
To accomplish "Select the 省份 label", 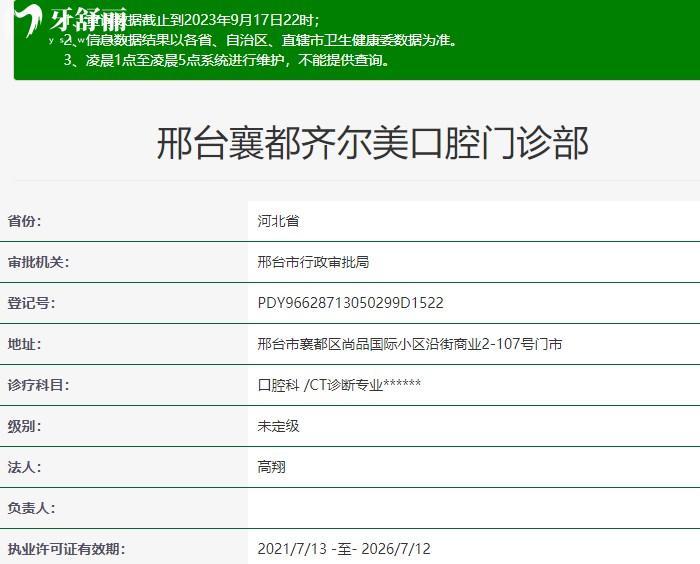I will (x=25, y=221).
